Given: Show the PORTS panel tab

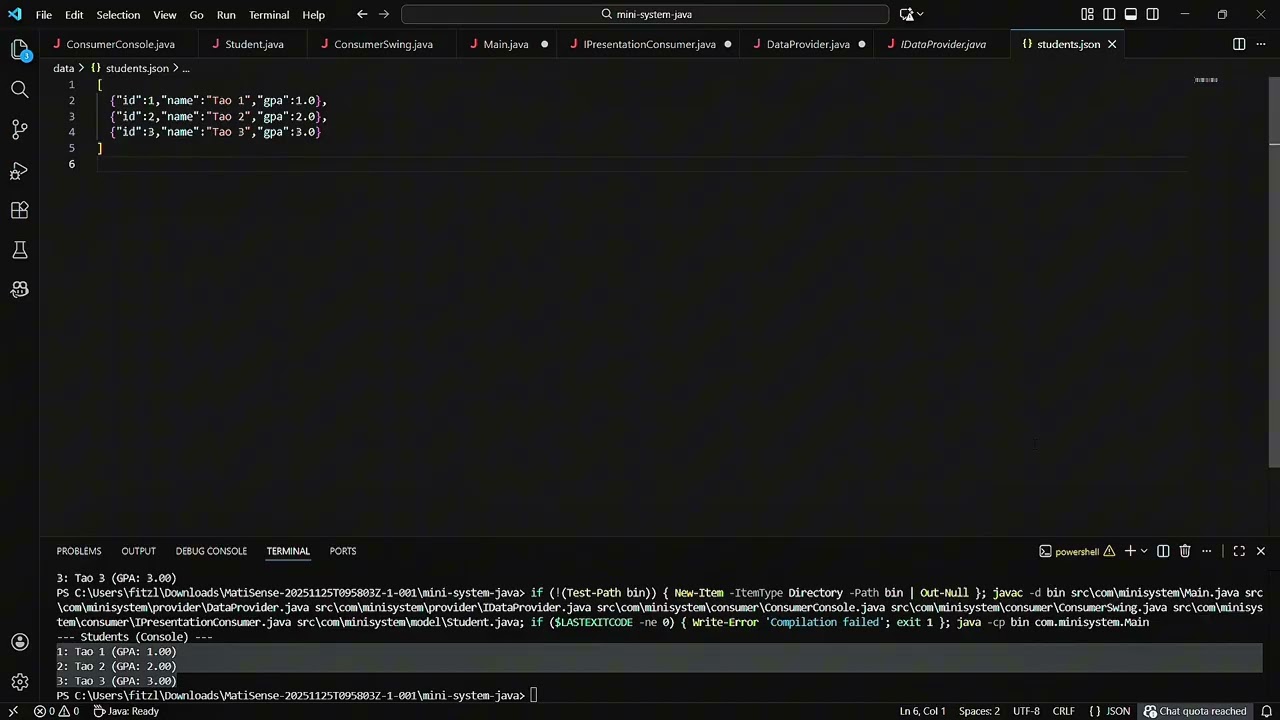Looking at the screenshot, I should (343, 551).
